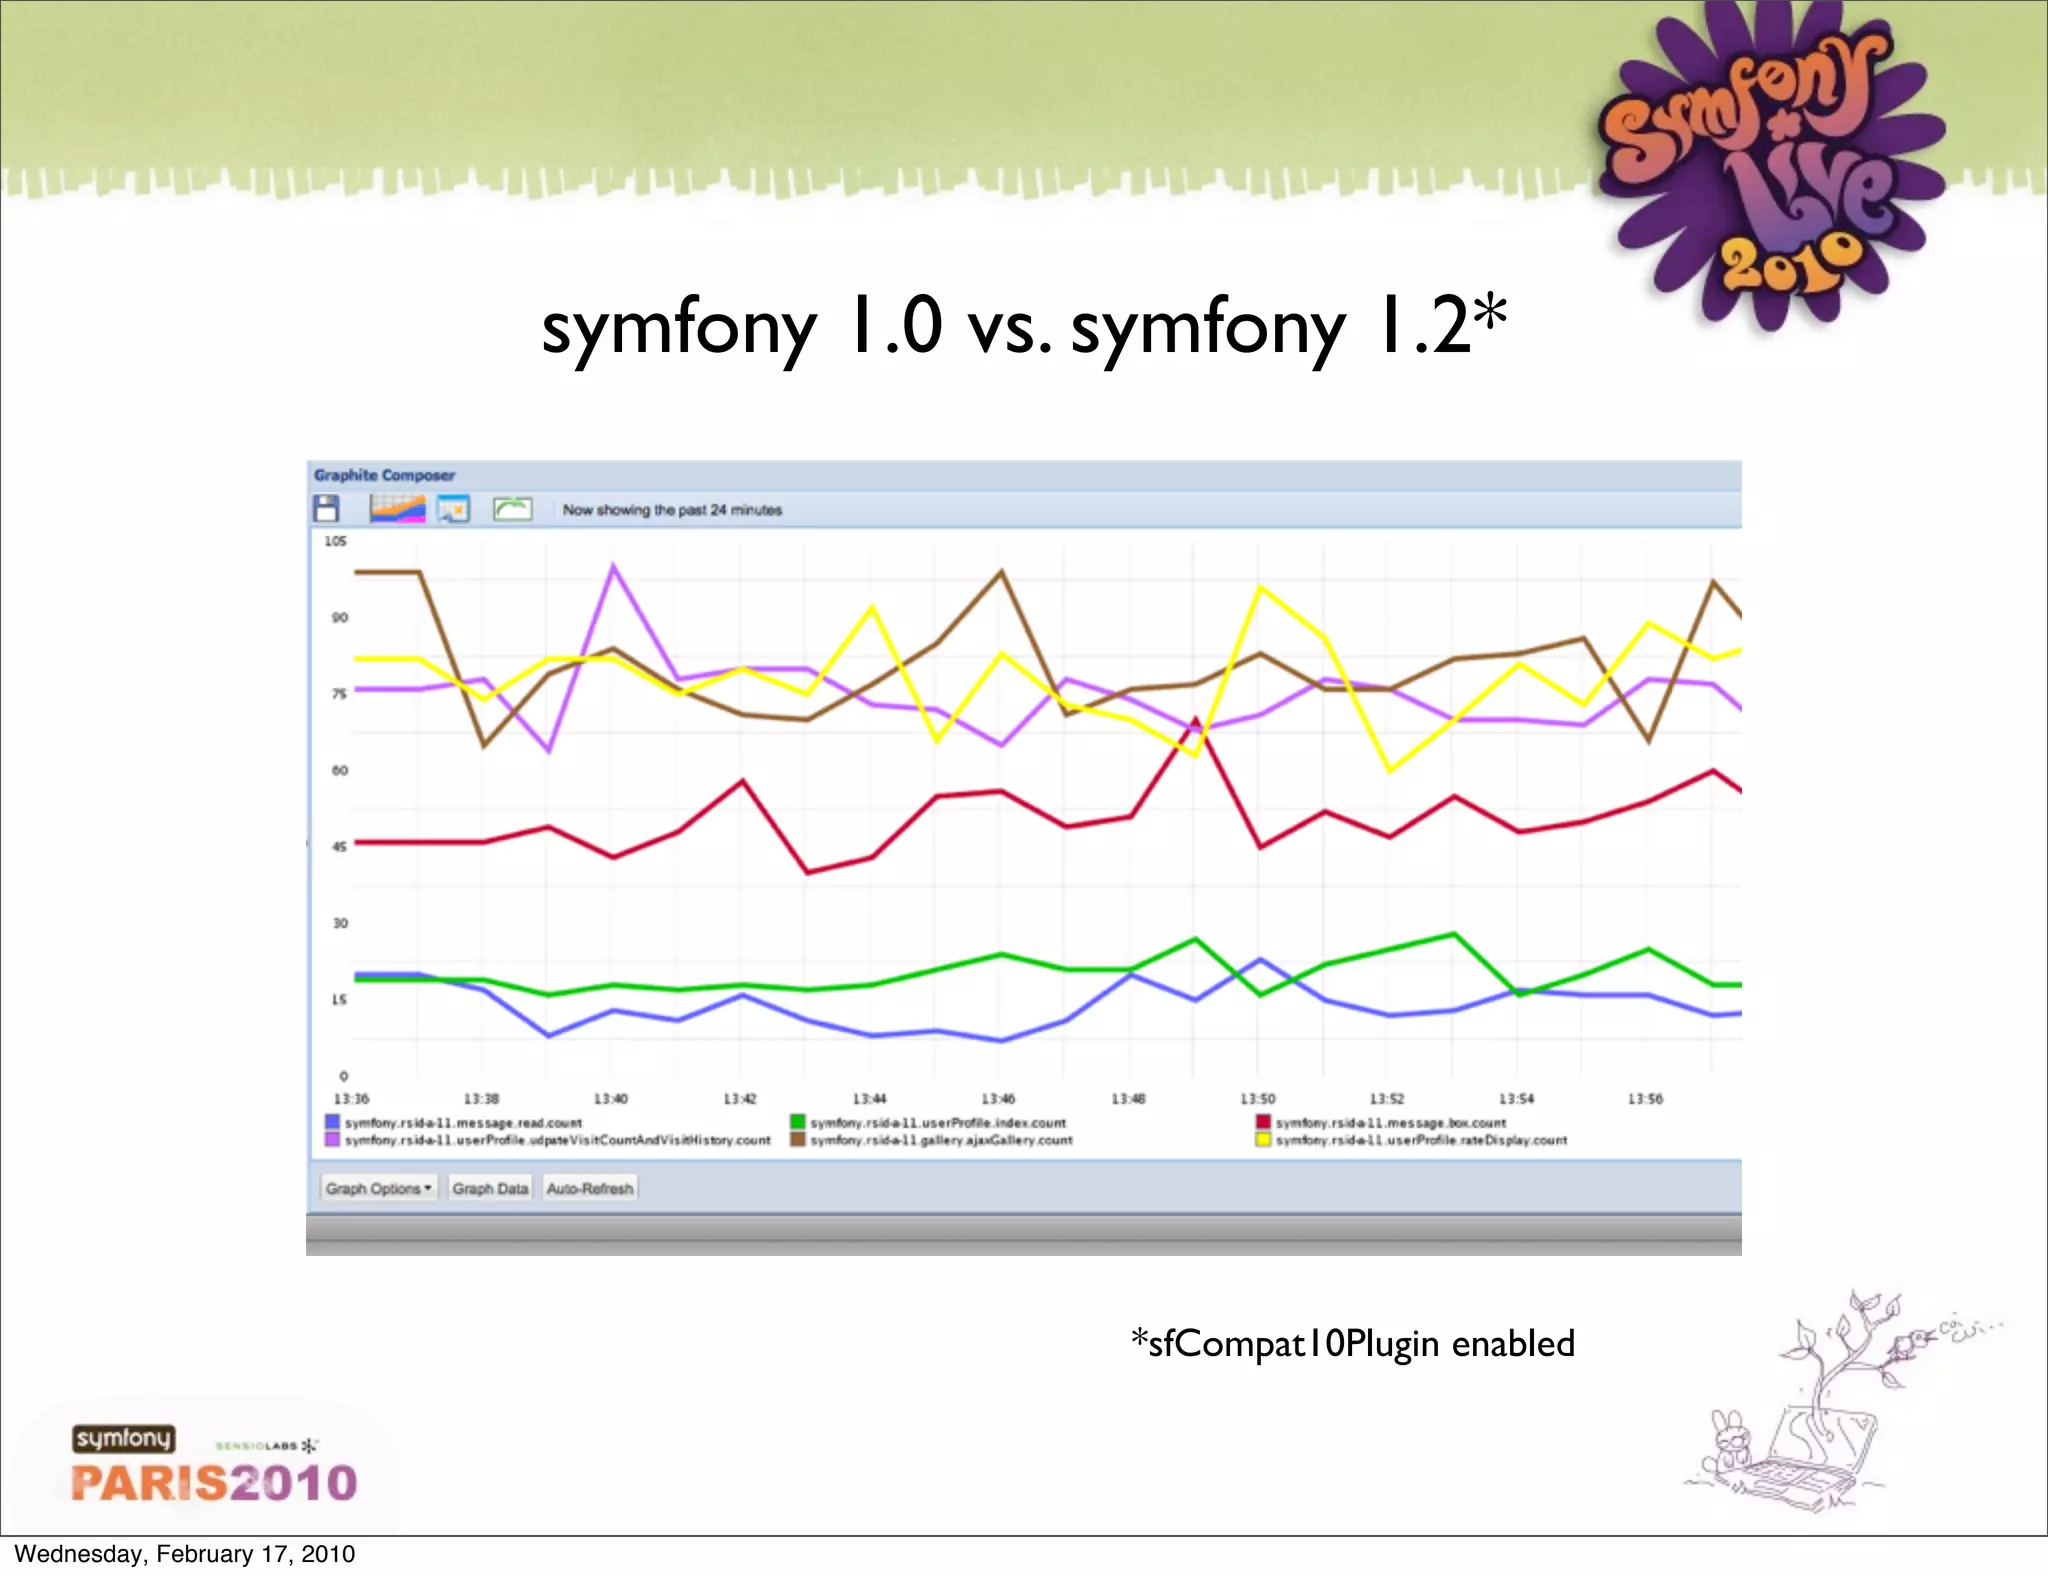The width and height of the screenshot is (2048, 1576).
Task: Click the green curve graph icon
Action: pos(512,509)
